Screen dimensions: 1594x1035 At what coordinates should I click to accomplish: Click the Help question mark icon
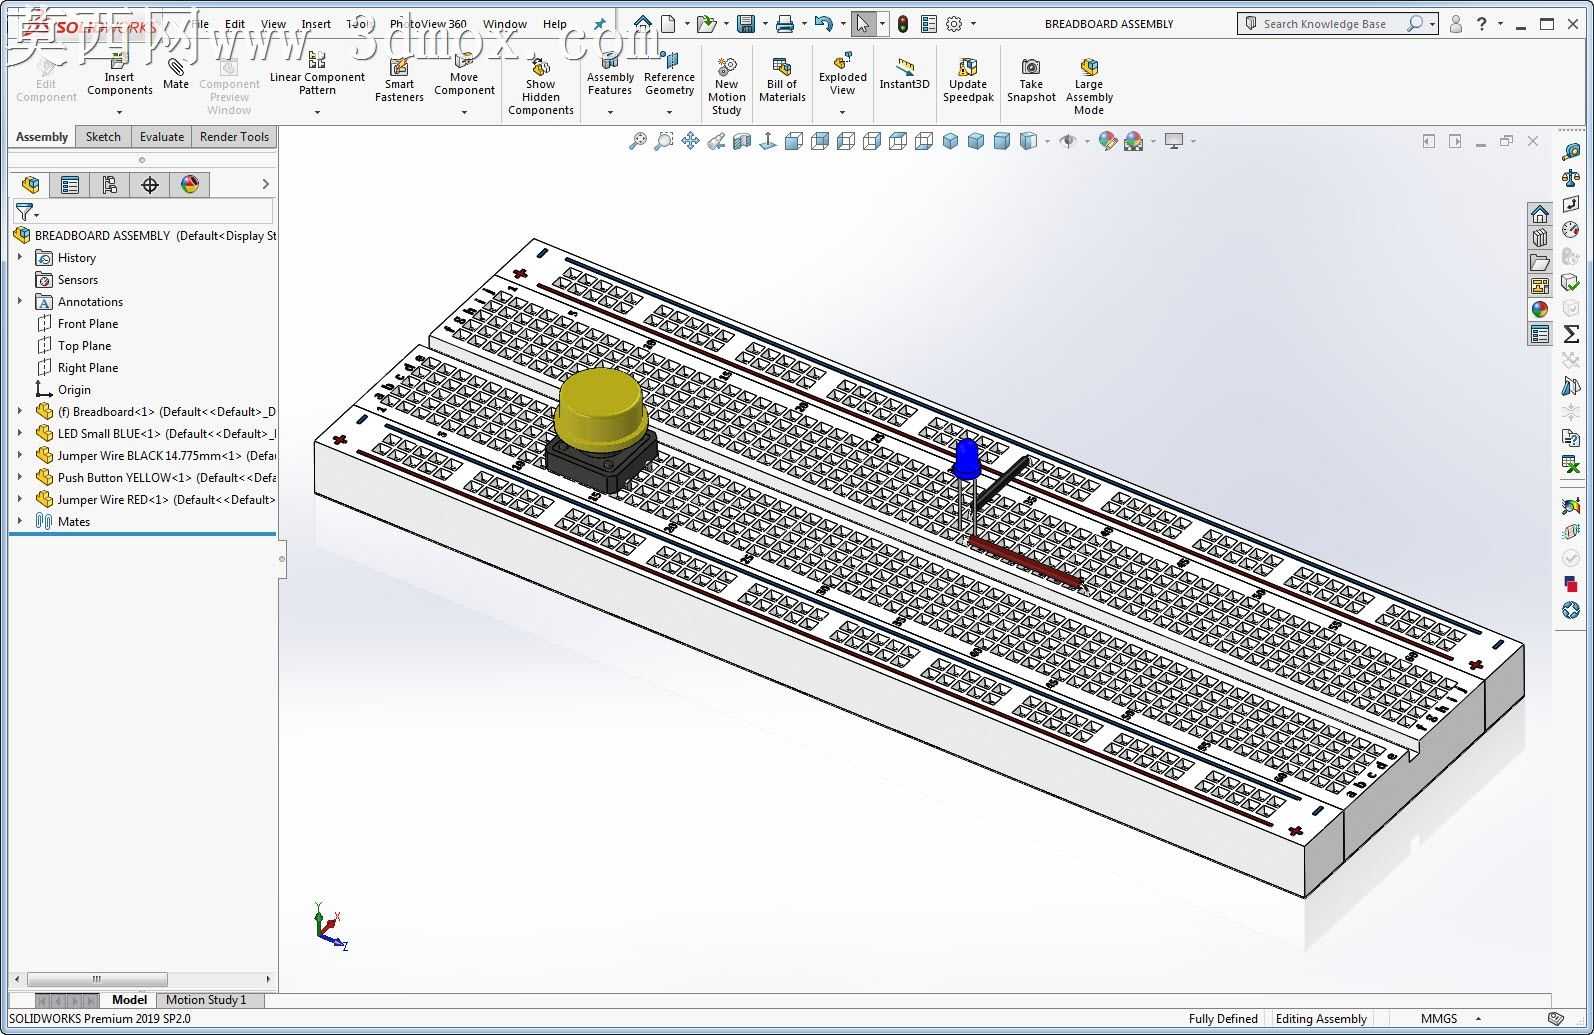click(1482, 23)
